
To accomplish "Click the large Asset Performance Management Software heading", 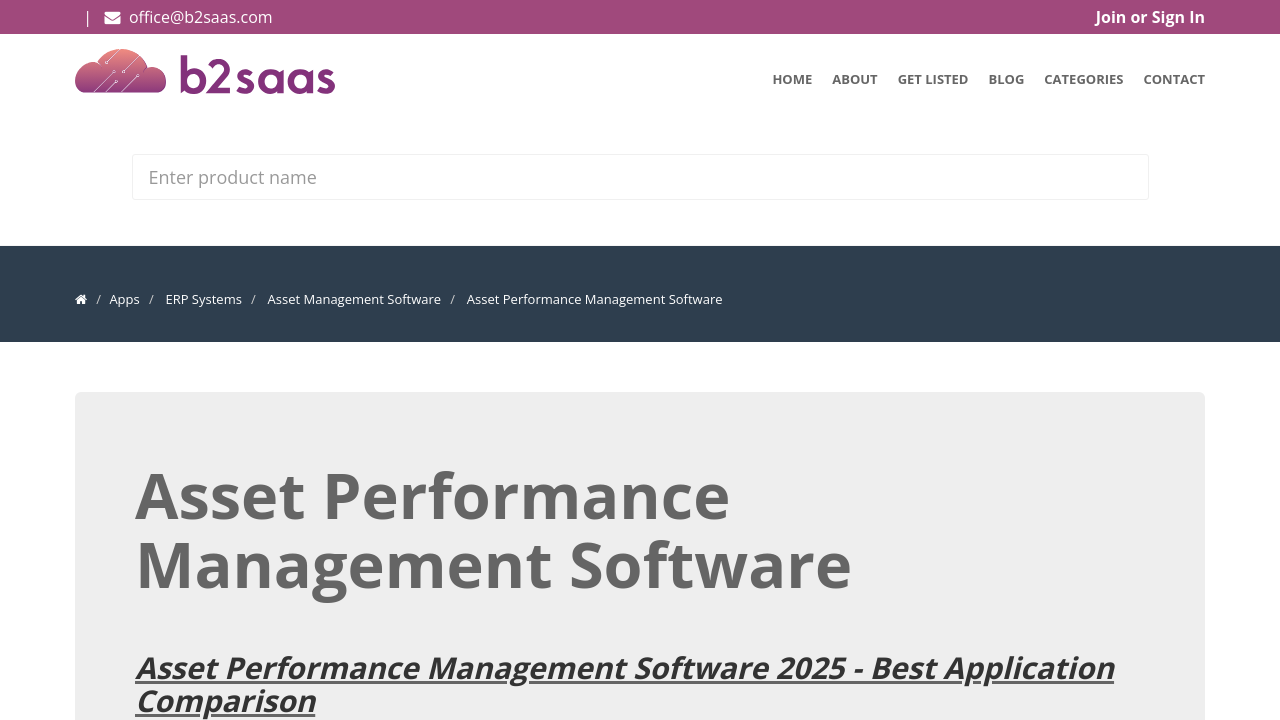I will 493,530.
